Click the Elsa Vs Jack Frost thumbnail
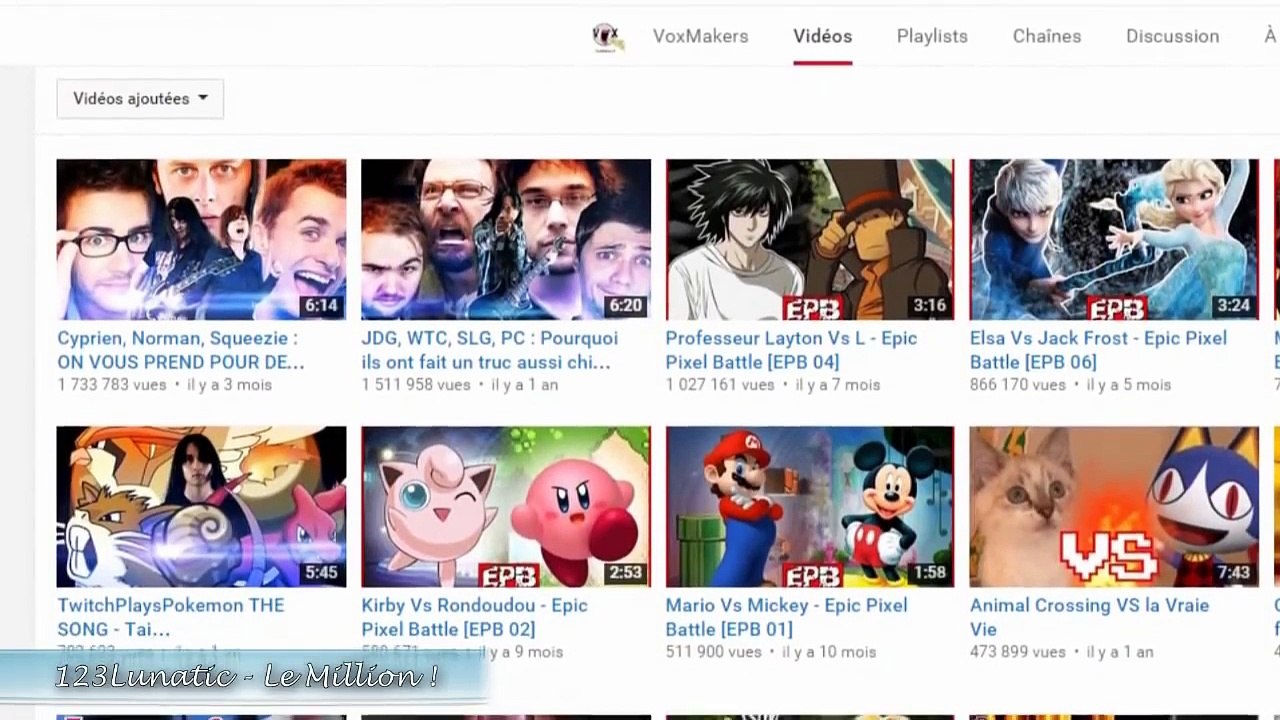The image size is (1280, 720). pos(1114,240)
